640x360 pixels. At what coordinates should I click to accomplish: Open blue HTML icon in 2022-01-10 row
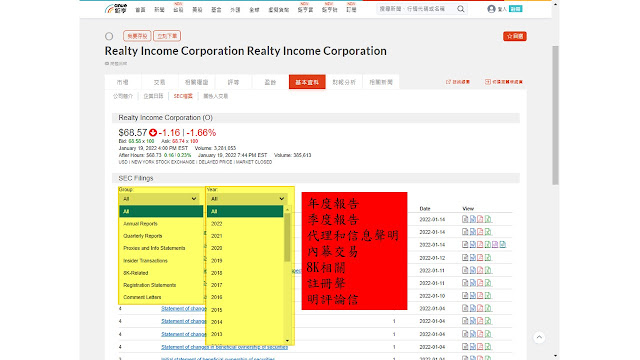pyautogui.click(x=473, y=295)
